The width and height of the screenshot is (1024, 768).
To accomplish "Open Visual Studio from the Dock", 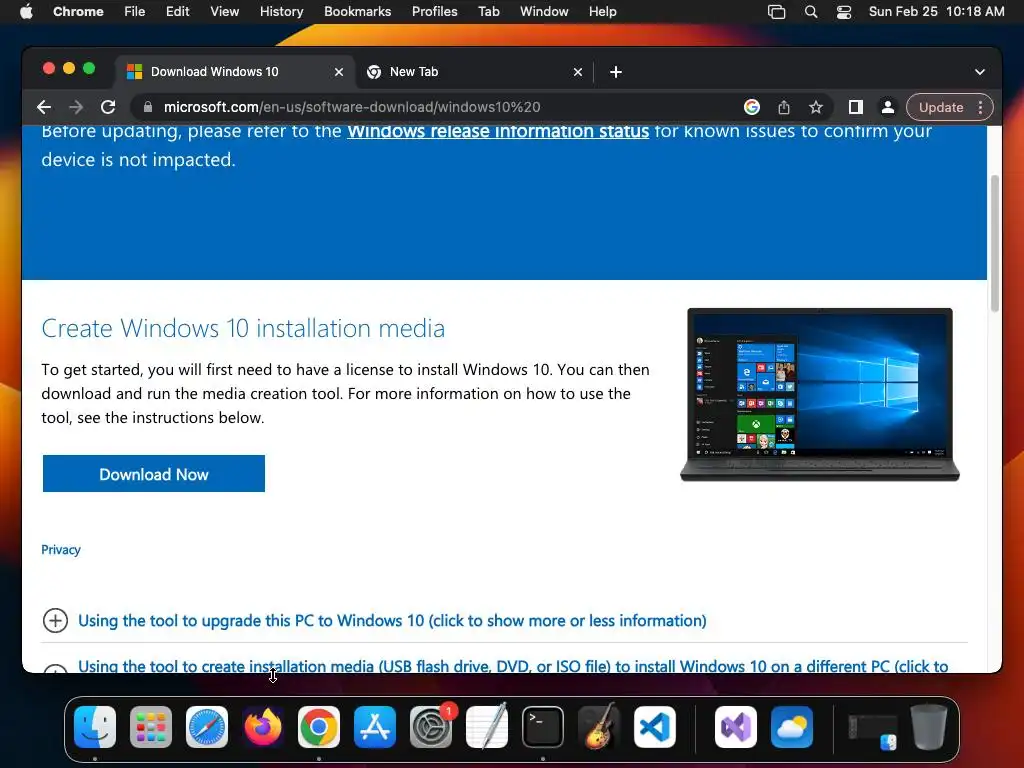I will 736,727.
